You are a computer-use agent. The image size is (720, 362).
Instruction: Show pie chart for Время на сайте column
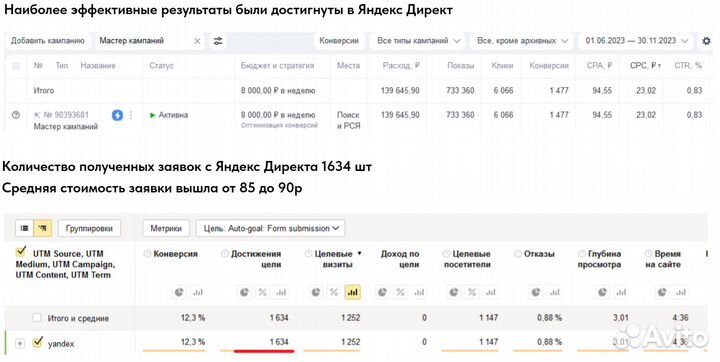662,292
